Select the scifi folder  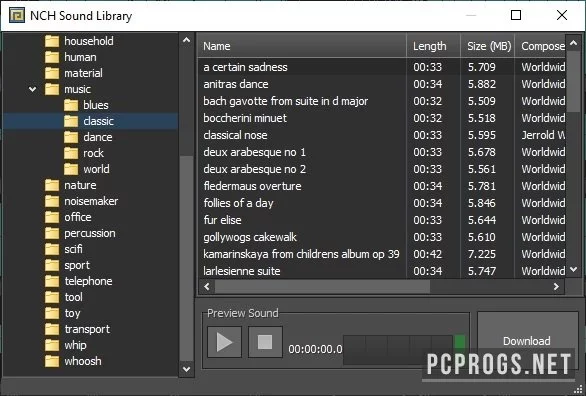pyautogui.click(x=64, y=249)
